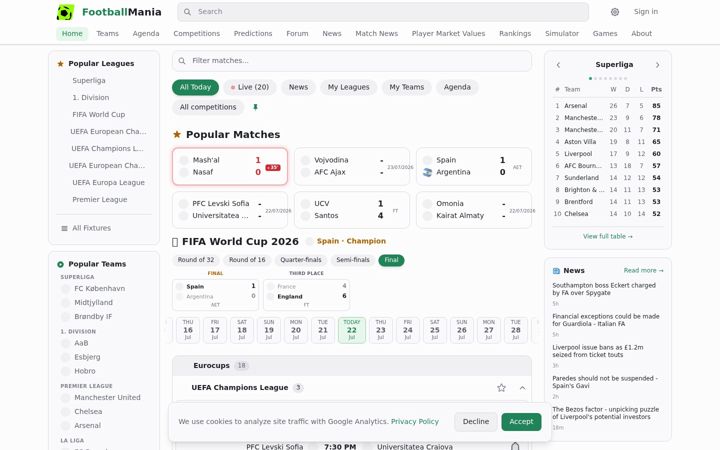Switch to Round of 32 stage

[196, 260]
